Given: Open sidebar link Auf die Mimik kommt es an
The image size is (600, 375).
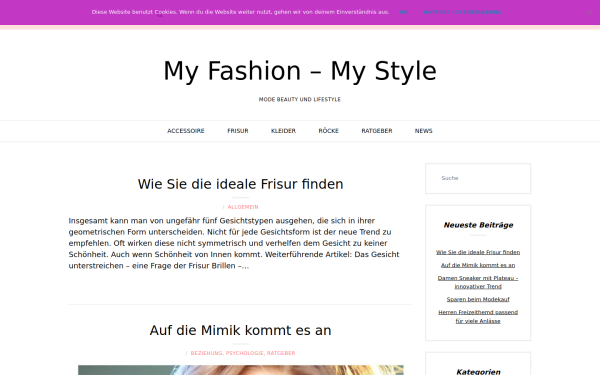Looking at the screenshot, I should [478, 265].
